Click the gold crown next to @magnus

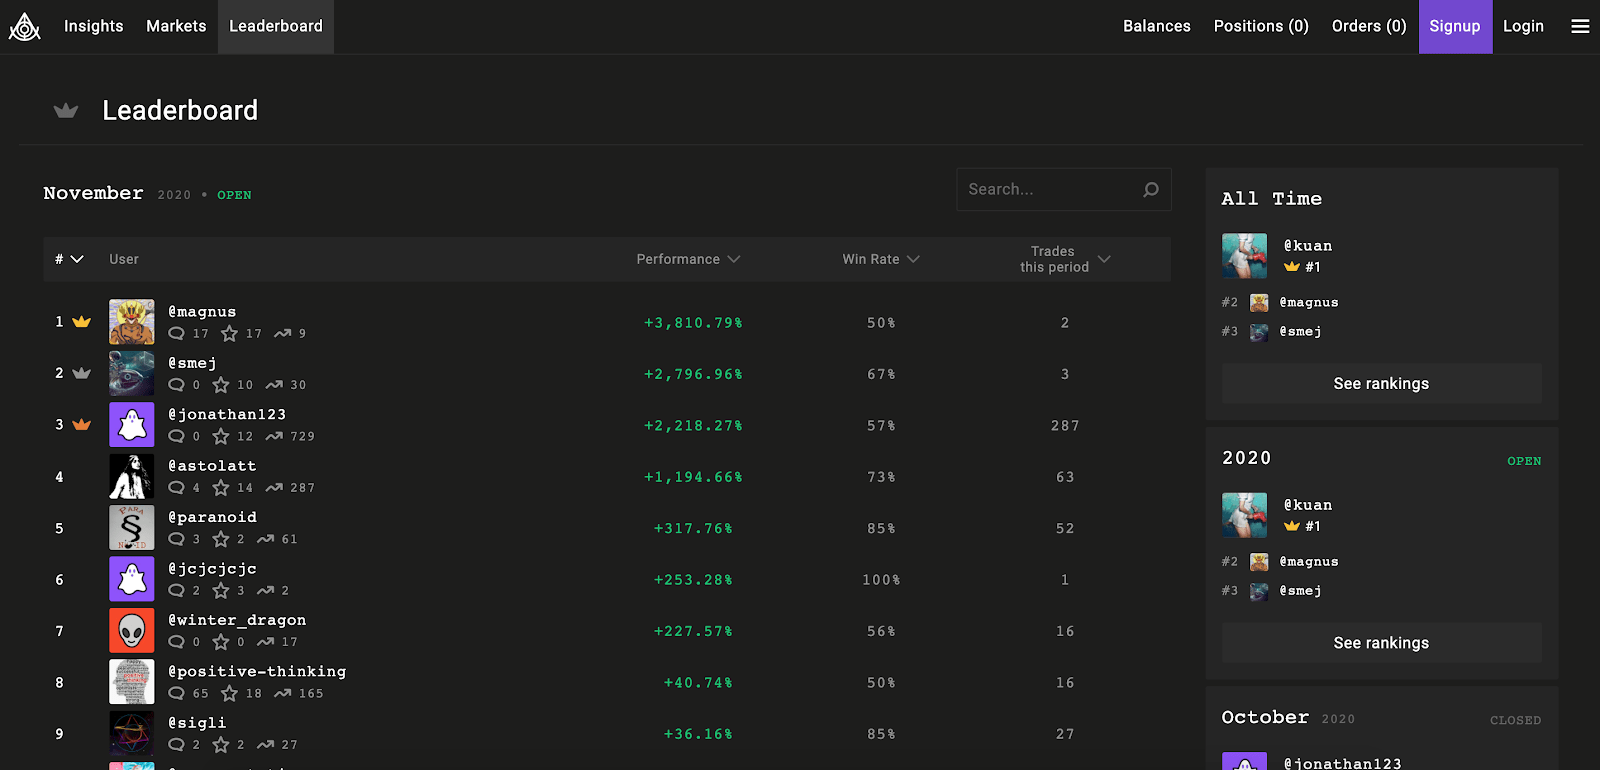coord(82,322)
